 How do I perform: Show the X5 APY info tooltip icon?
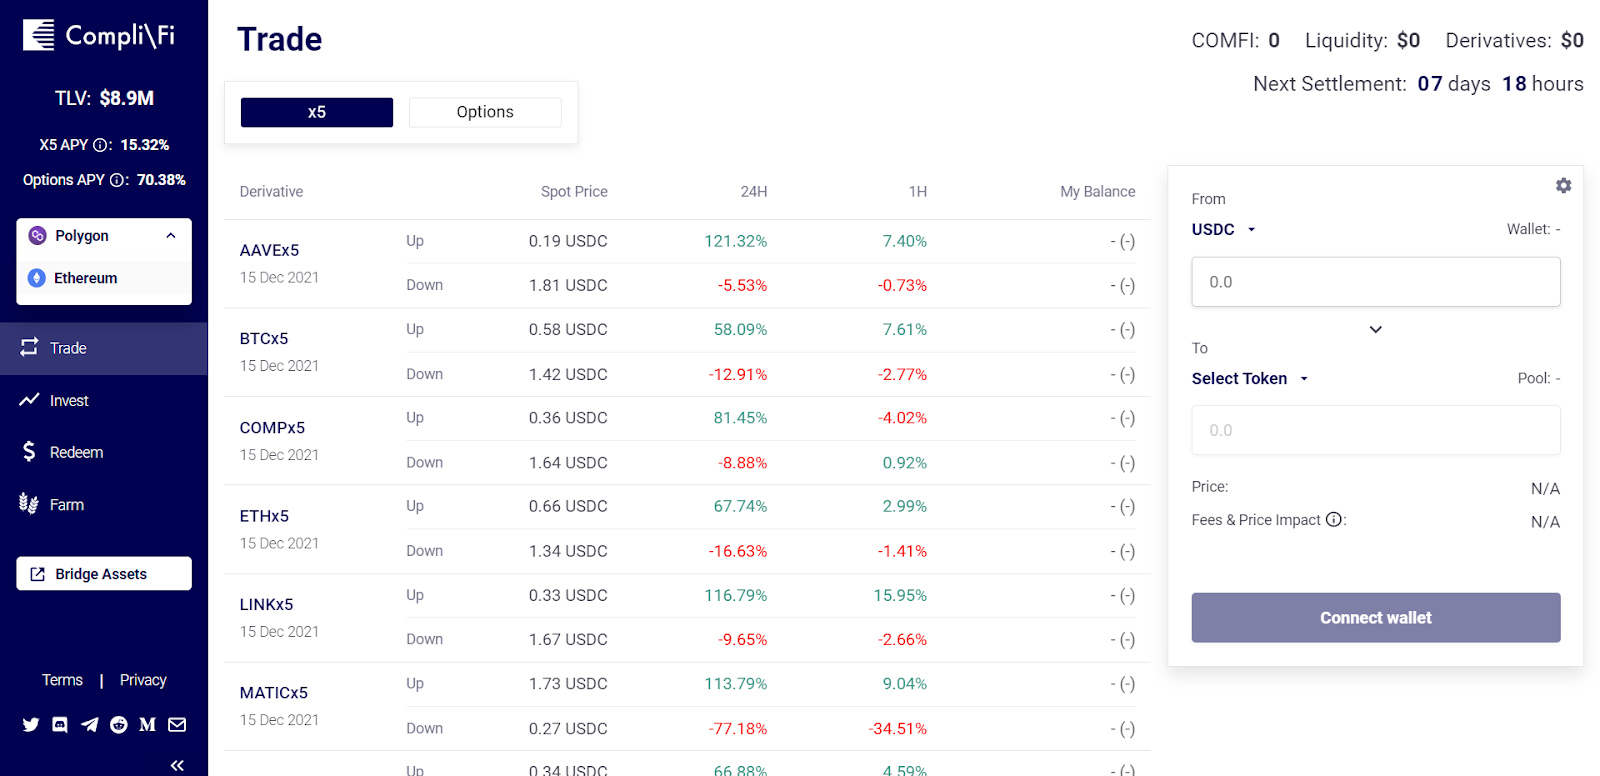(x=100, y=145)
